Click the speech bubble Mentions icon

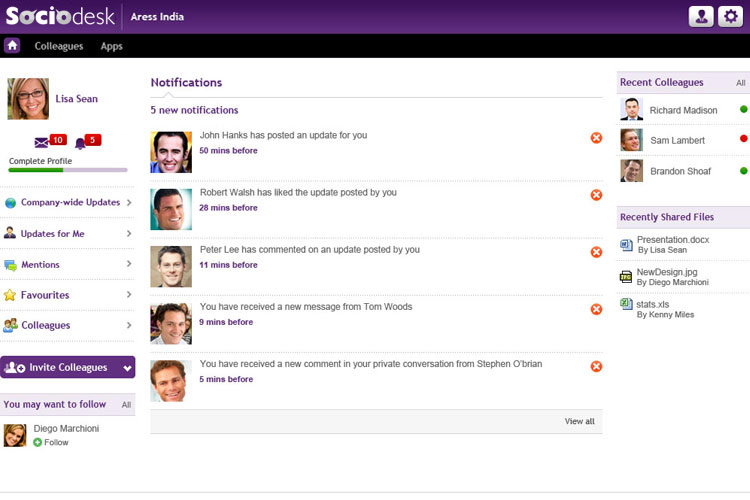[10, 265]
